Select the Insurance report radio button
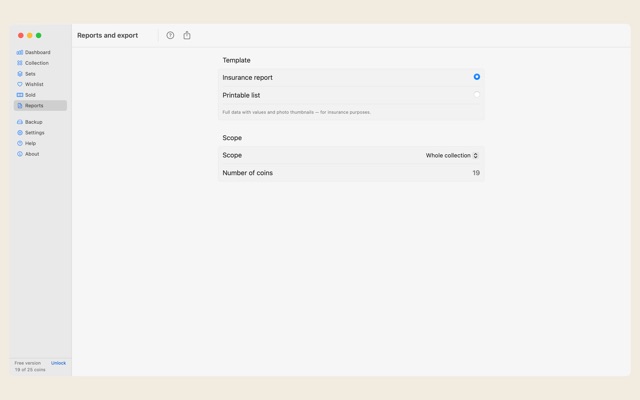The image size is (640, 400). click(476, 77)
